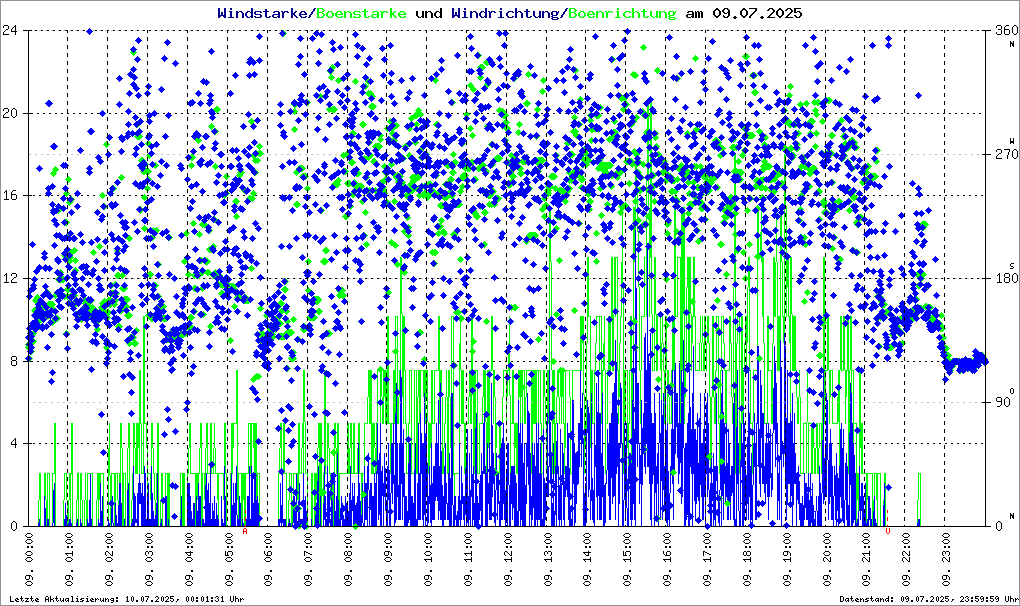The width and height of the screenshot is (1020, 606).
Task: Click the '09. 16:00' time axis label
Action: click(667, 560)
